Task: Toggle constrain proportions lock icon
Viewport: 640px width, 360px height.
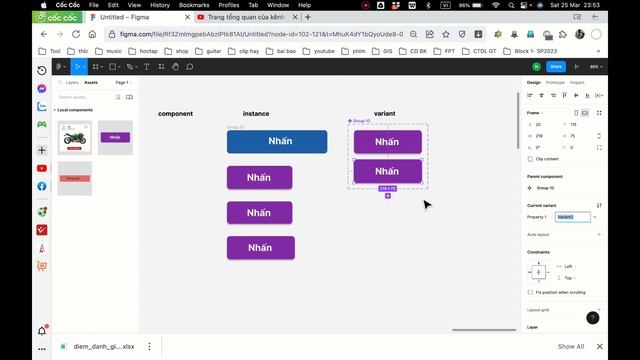Action: point(599,136)
